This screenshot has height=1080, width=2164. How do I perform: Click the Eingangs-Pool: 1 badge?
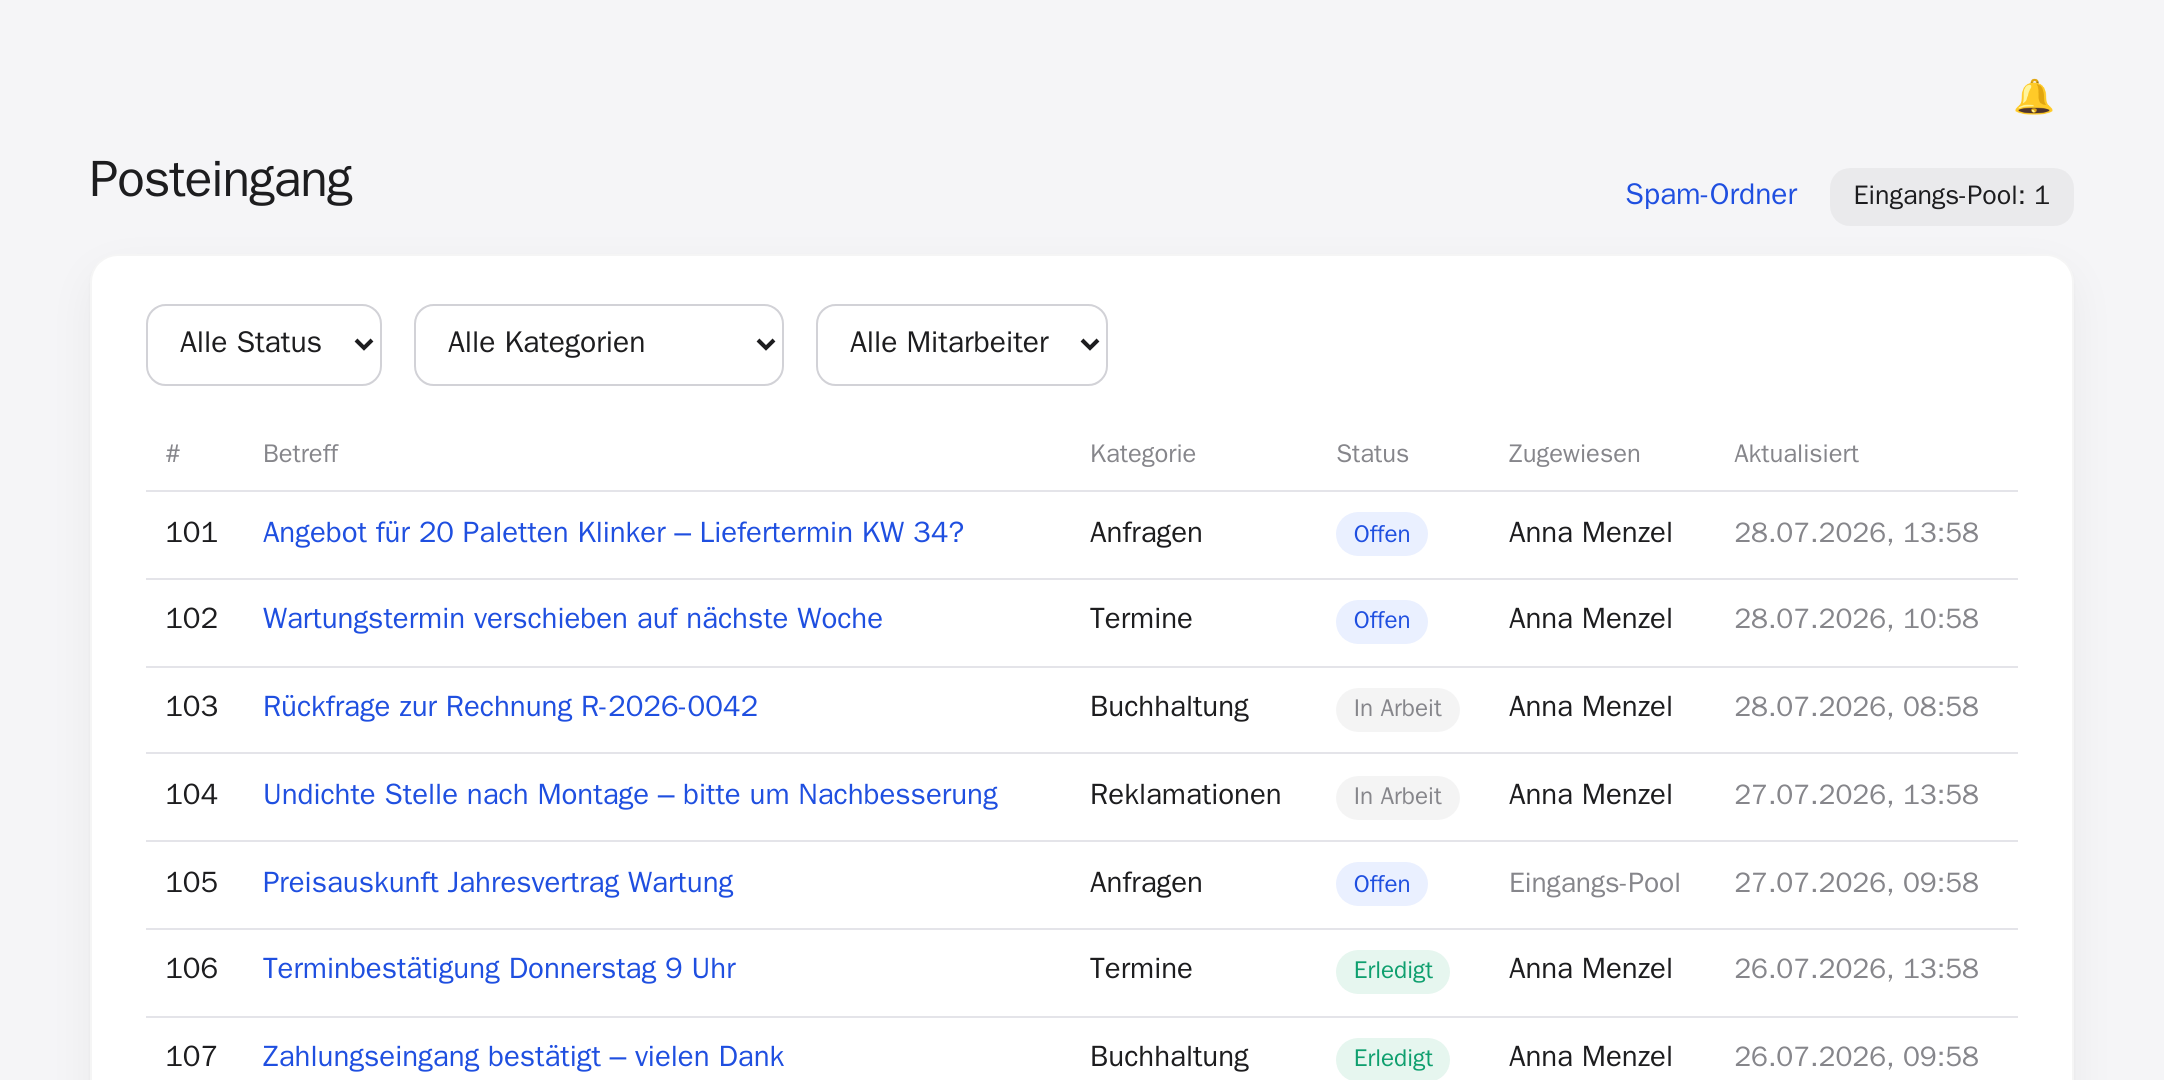point(1951,196)
